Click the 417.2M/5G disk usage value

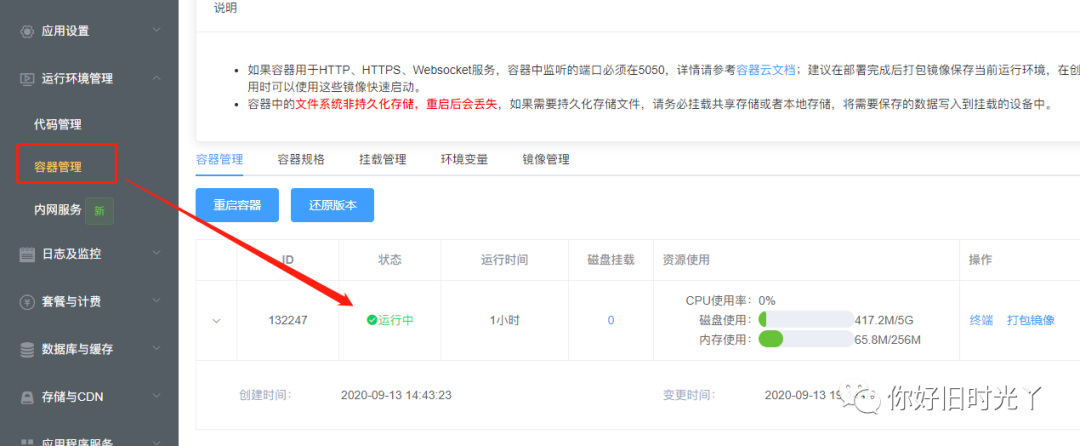pyautogui.click(x=884, y=320)
